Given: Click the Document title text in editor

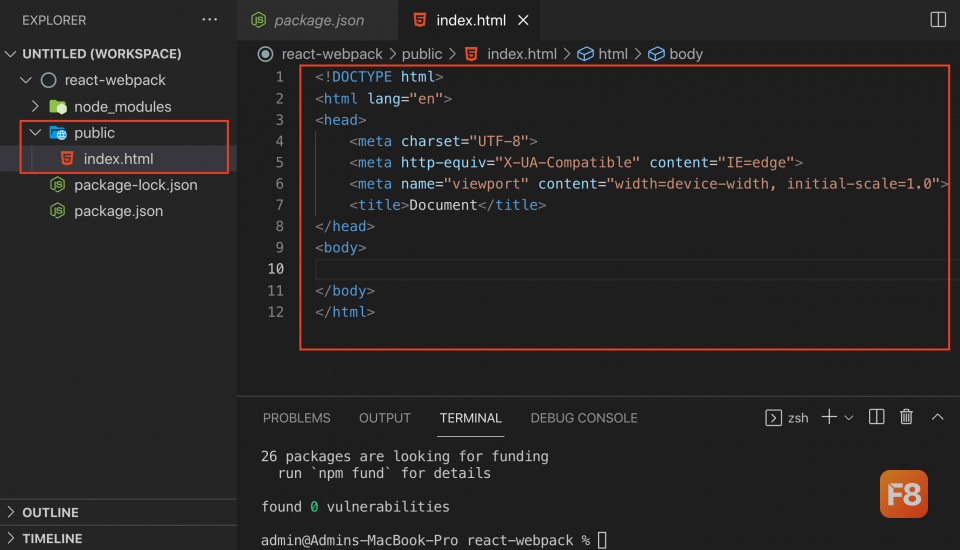Looking at the screenshot, I should 443,205.
